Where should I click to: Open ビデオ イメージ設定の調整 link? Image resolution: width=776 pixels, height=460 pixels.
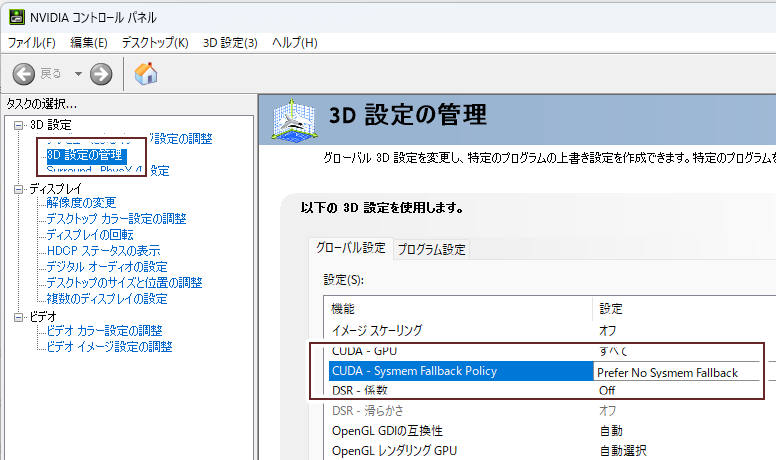click(109, 346)
